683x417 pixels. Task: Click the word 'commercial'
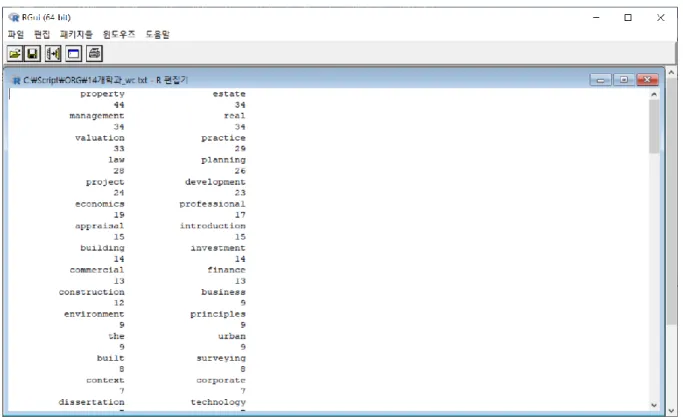coord(97,270)
